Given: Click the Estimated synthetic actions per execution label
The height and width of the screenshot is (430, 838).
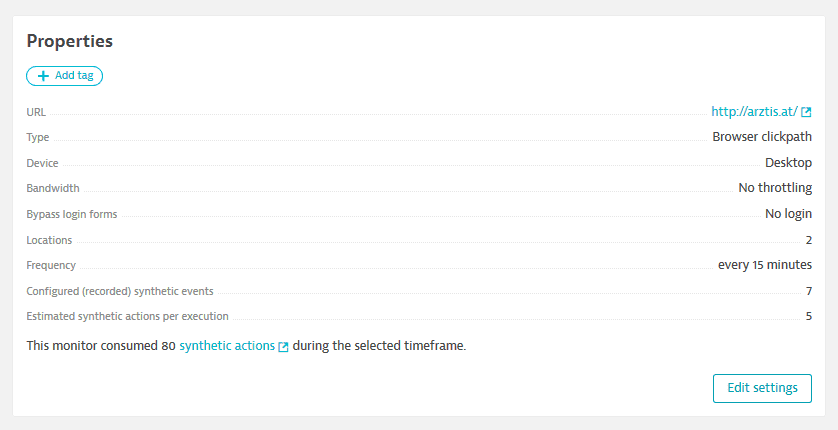Looking at the screenshot, I should click(127, 316).
